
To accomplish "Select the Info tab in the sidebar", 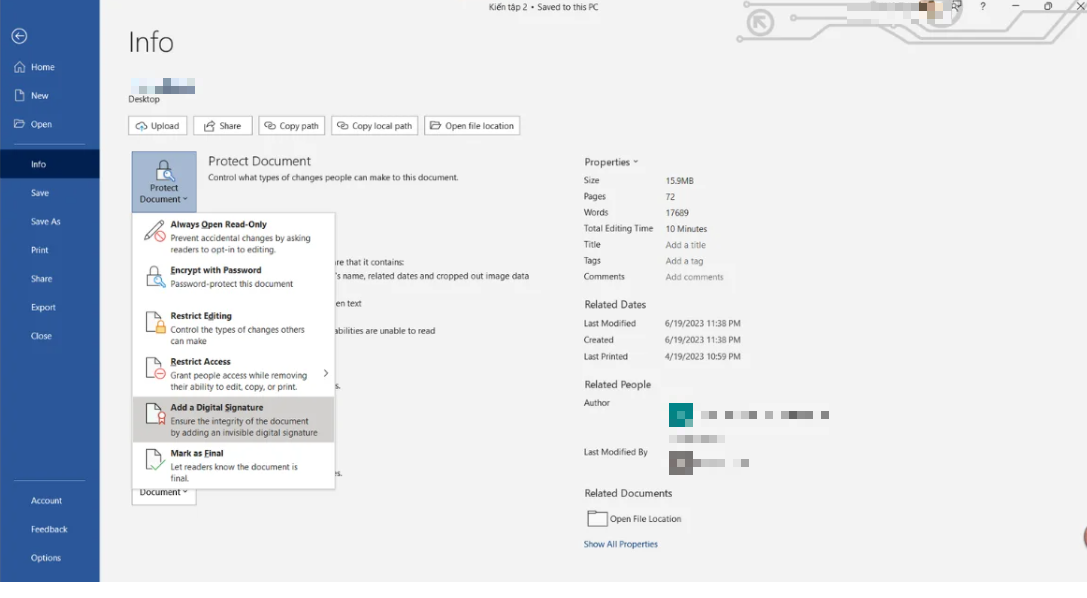I will tap(49, 164).
